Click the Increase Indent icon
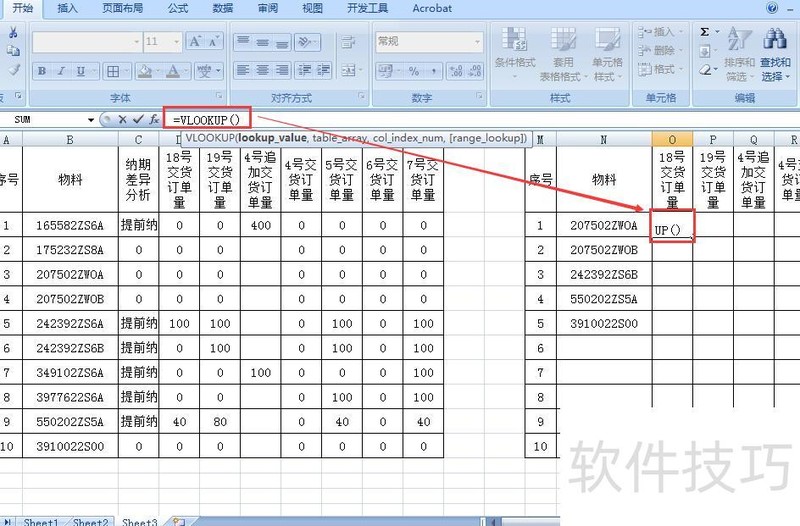This screenshot has width=800, height=526. pyautogui.click(x=323, y=70)
